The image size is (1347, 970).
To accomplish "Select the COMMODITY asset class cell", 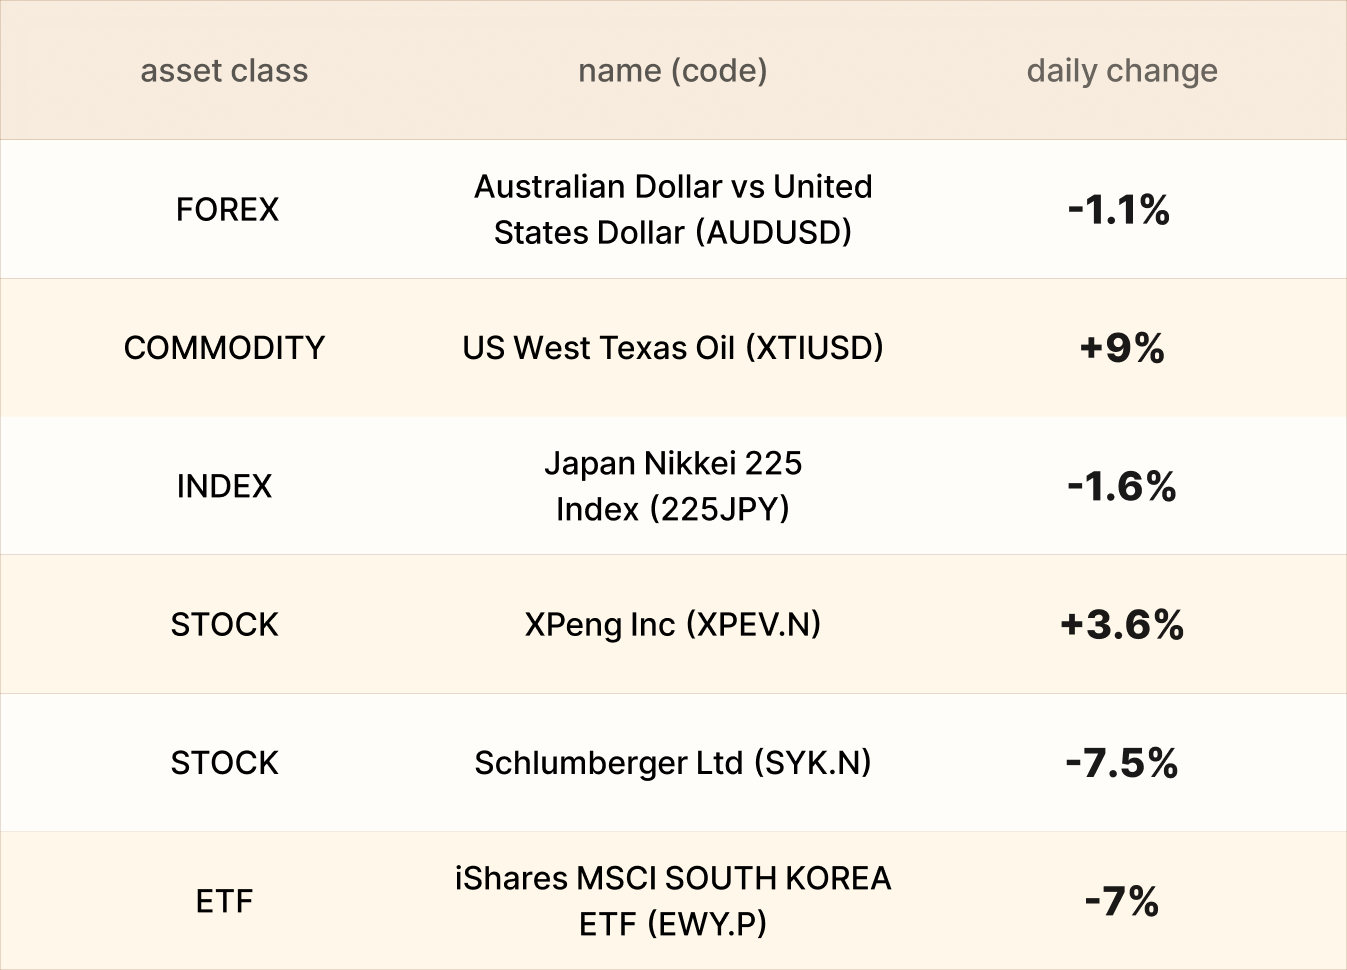I will (x=224, y=348).
